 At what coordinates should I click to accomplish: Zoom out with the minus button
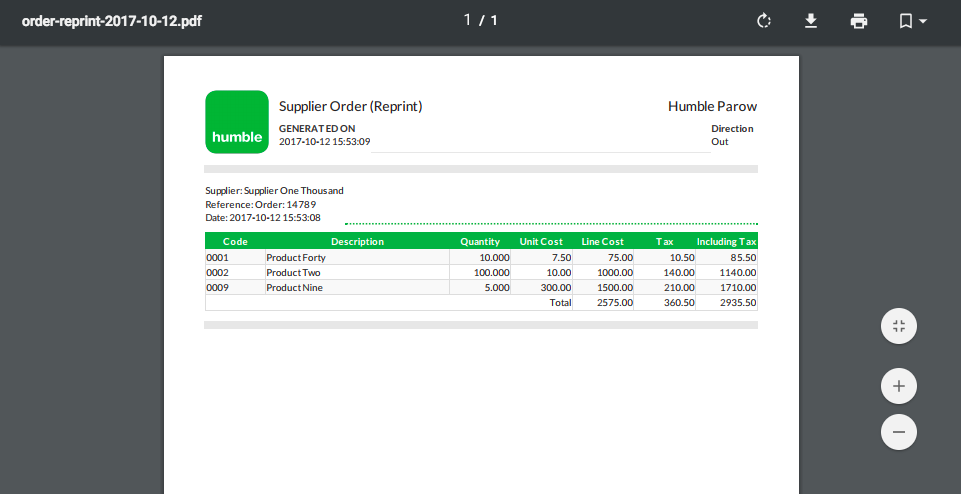pos(898,432)
